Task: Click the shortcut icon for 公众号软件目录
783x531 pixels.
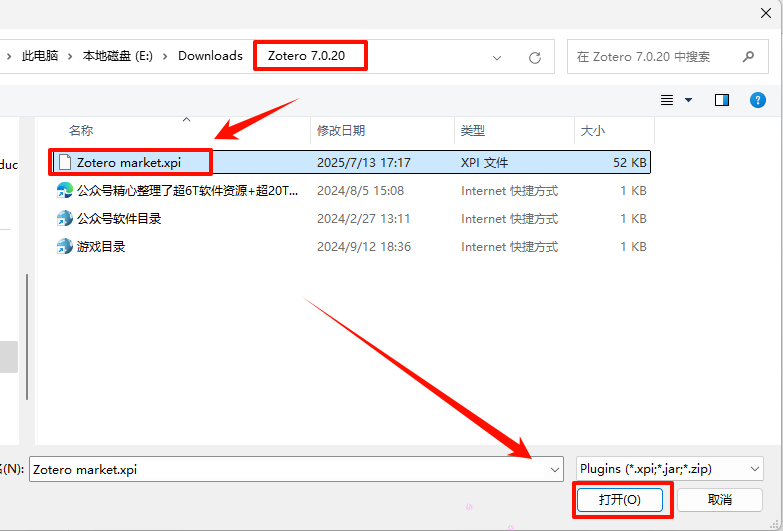Action: tap(64, 218)
